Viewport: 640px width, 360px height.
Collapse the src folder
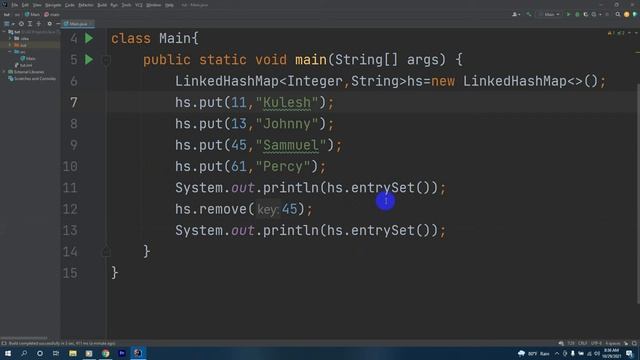[10, 52]
